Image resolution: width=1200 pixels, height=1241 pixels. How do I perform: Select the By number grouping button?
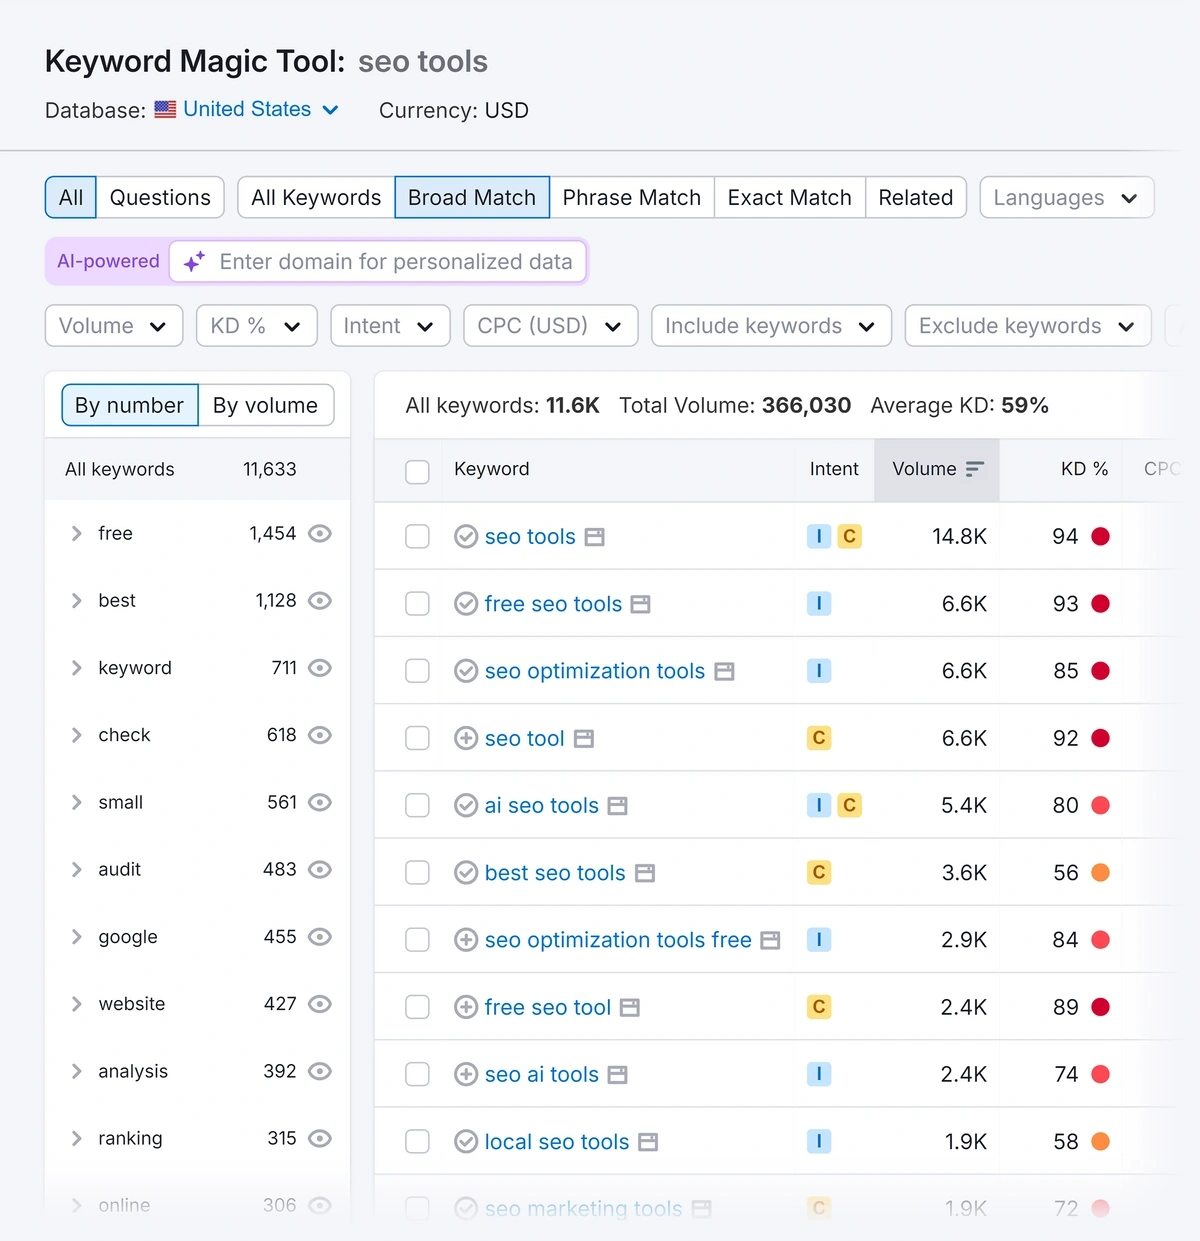(x=130, y=405)
